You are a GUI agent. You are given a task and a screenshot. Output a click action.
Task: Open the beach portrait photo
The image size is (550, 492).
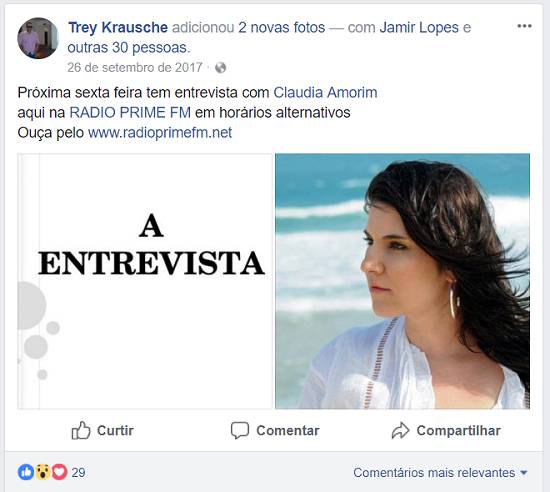pos(402,281)
